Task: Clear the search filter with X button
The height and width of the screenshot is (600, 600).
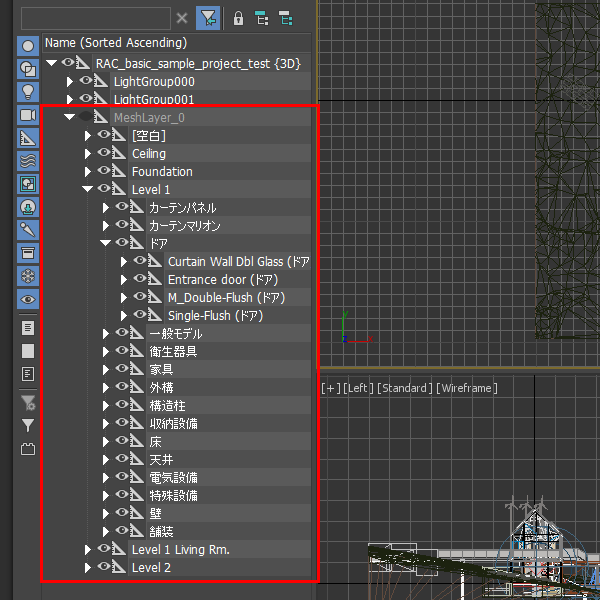Action: [x=181, y=18]
